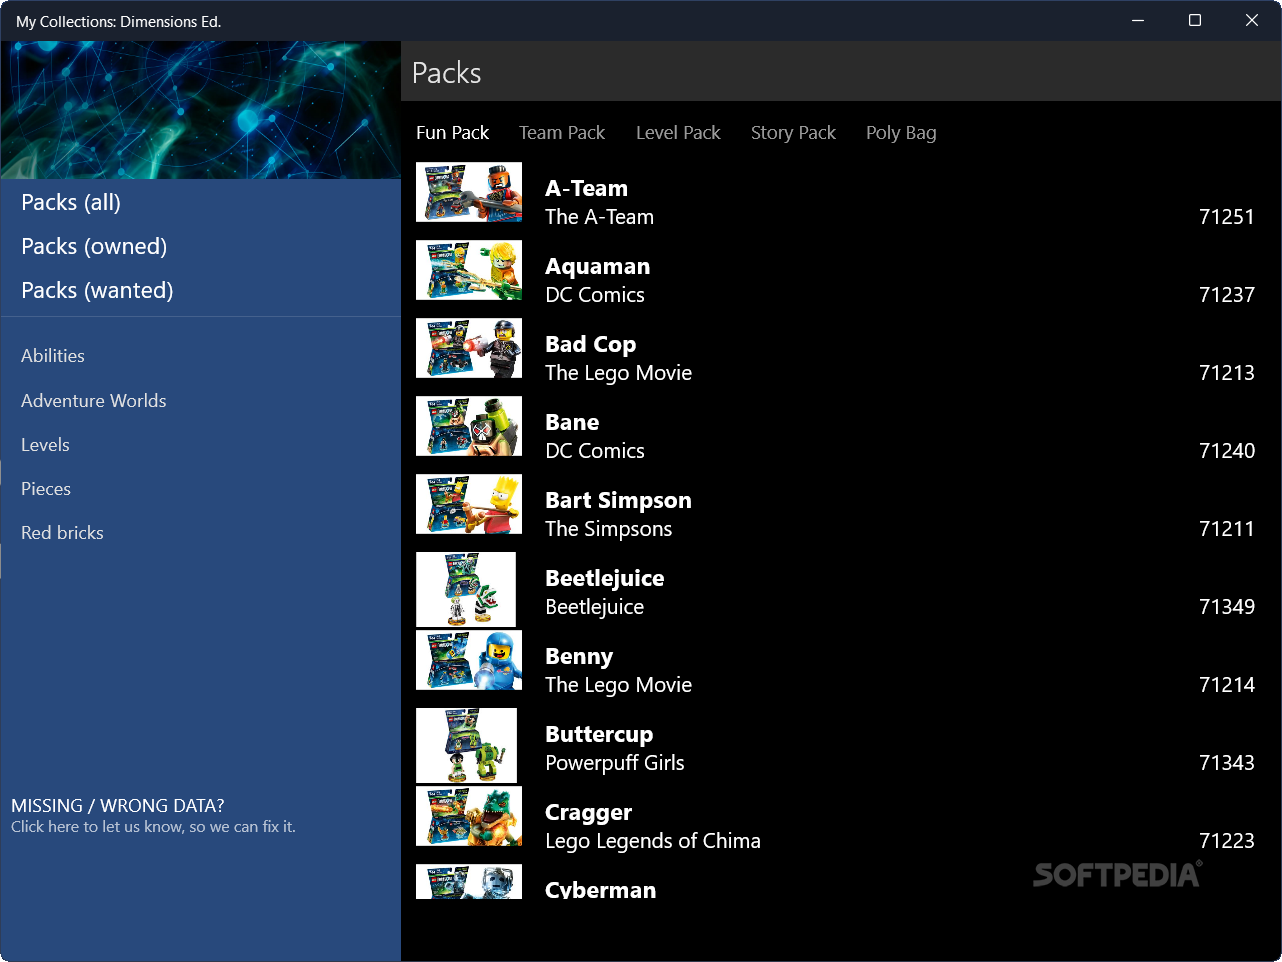Click 'The Simpsons' subtitle under Bart Simpson
Viewport: 1282px width, 962px height.
tap(608, 529)
